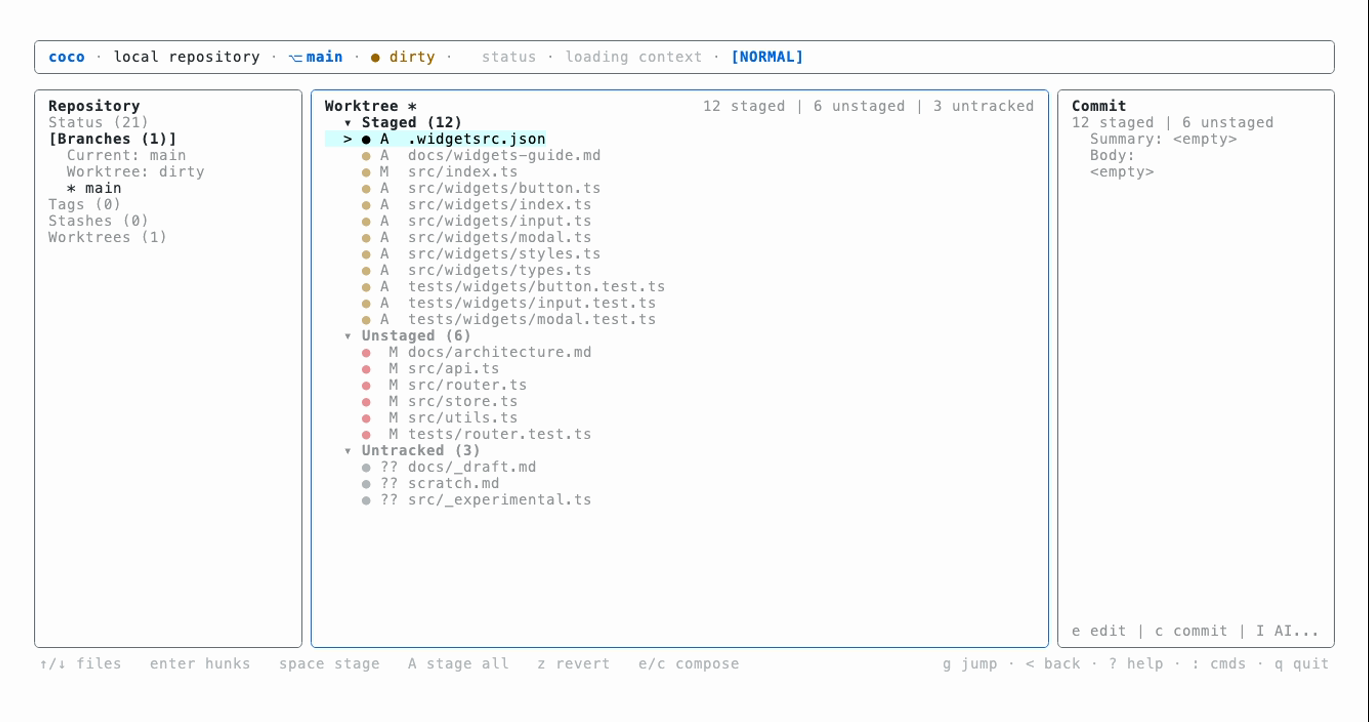Click the [NORMAL] mode indicator
Viewport: 1369px width, 722px height.
[767, 57]
